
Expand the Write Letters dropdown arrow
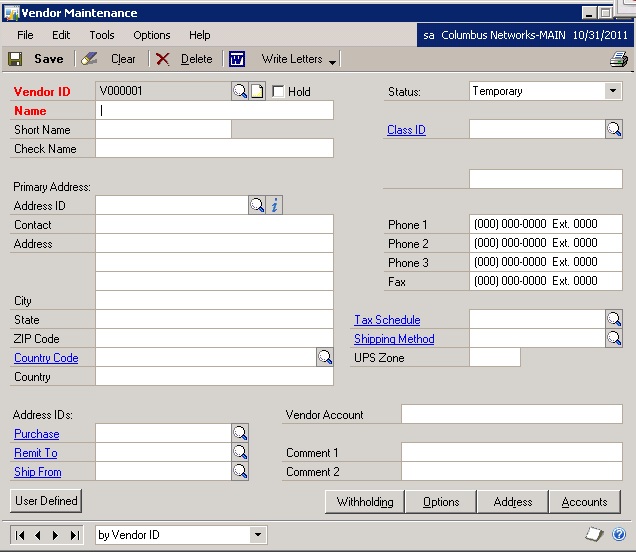332,62
